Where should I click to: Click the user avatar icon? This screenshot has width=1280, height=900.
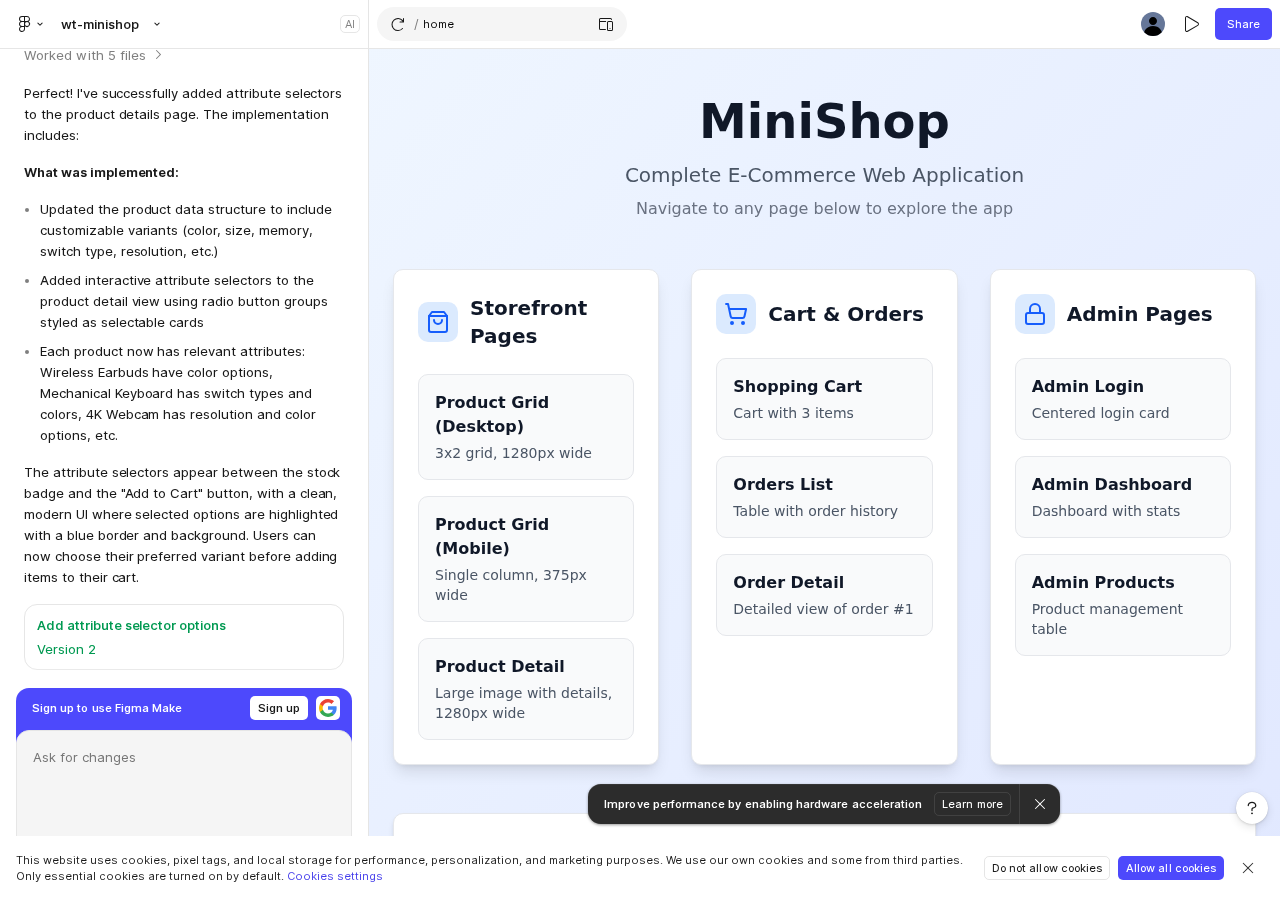tap(1152, 22)
